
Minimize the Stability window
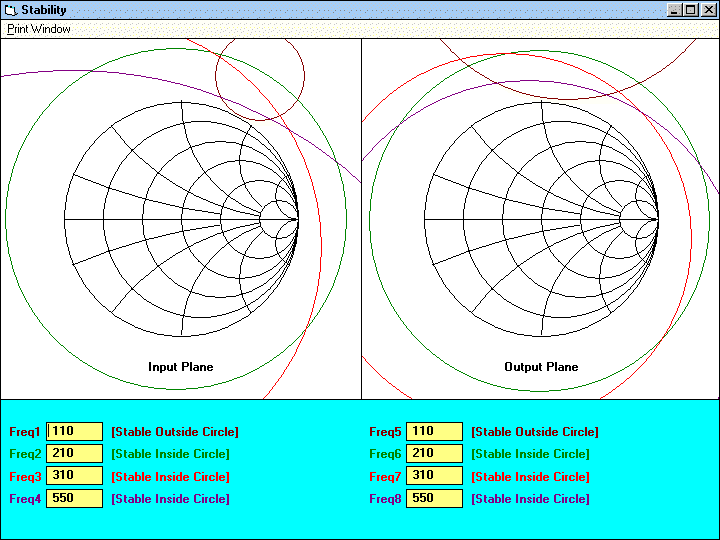click(675, 10)
